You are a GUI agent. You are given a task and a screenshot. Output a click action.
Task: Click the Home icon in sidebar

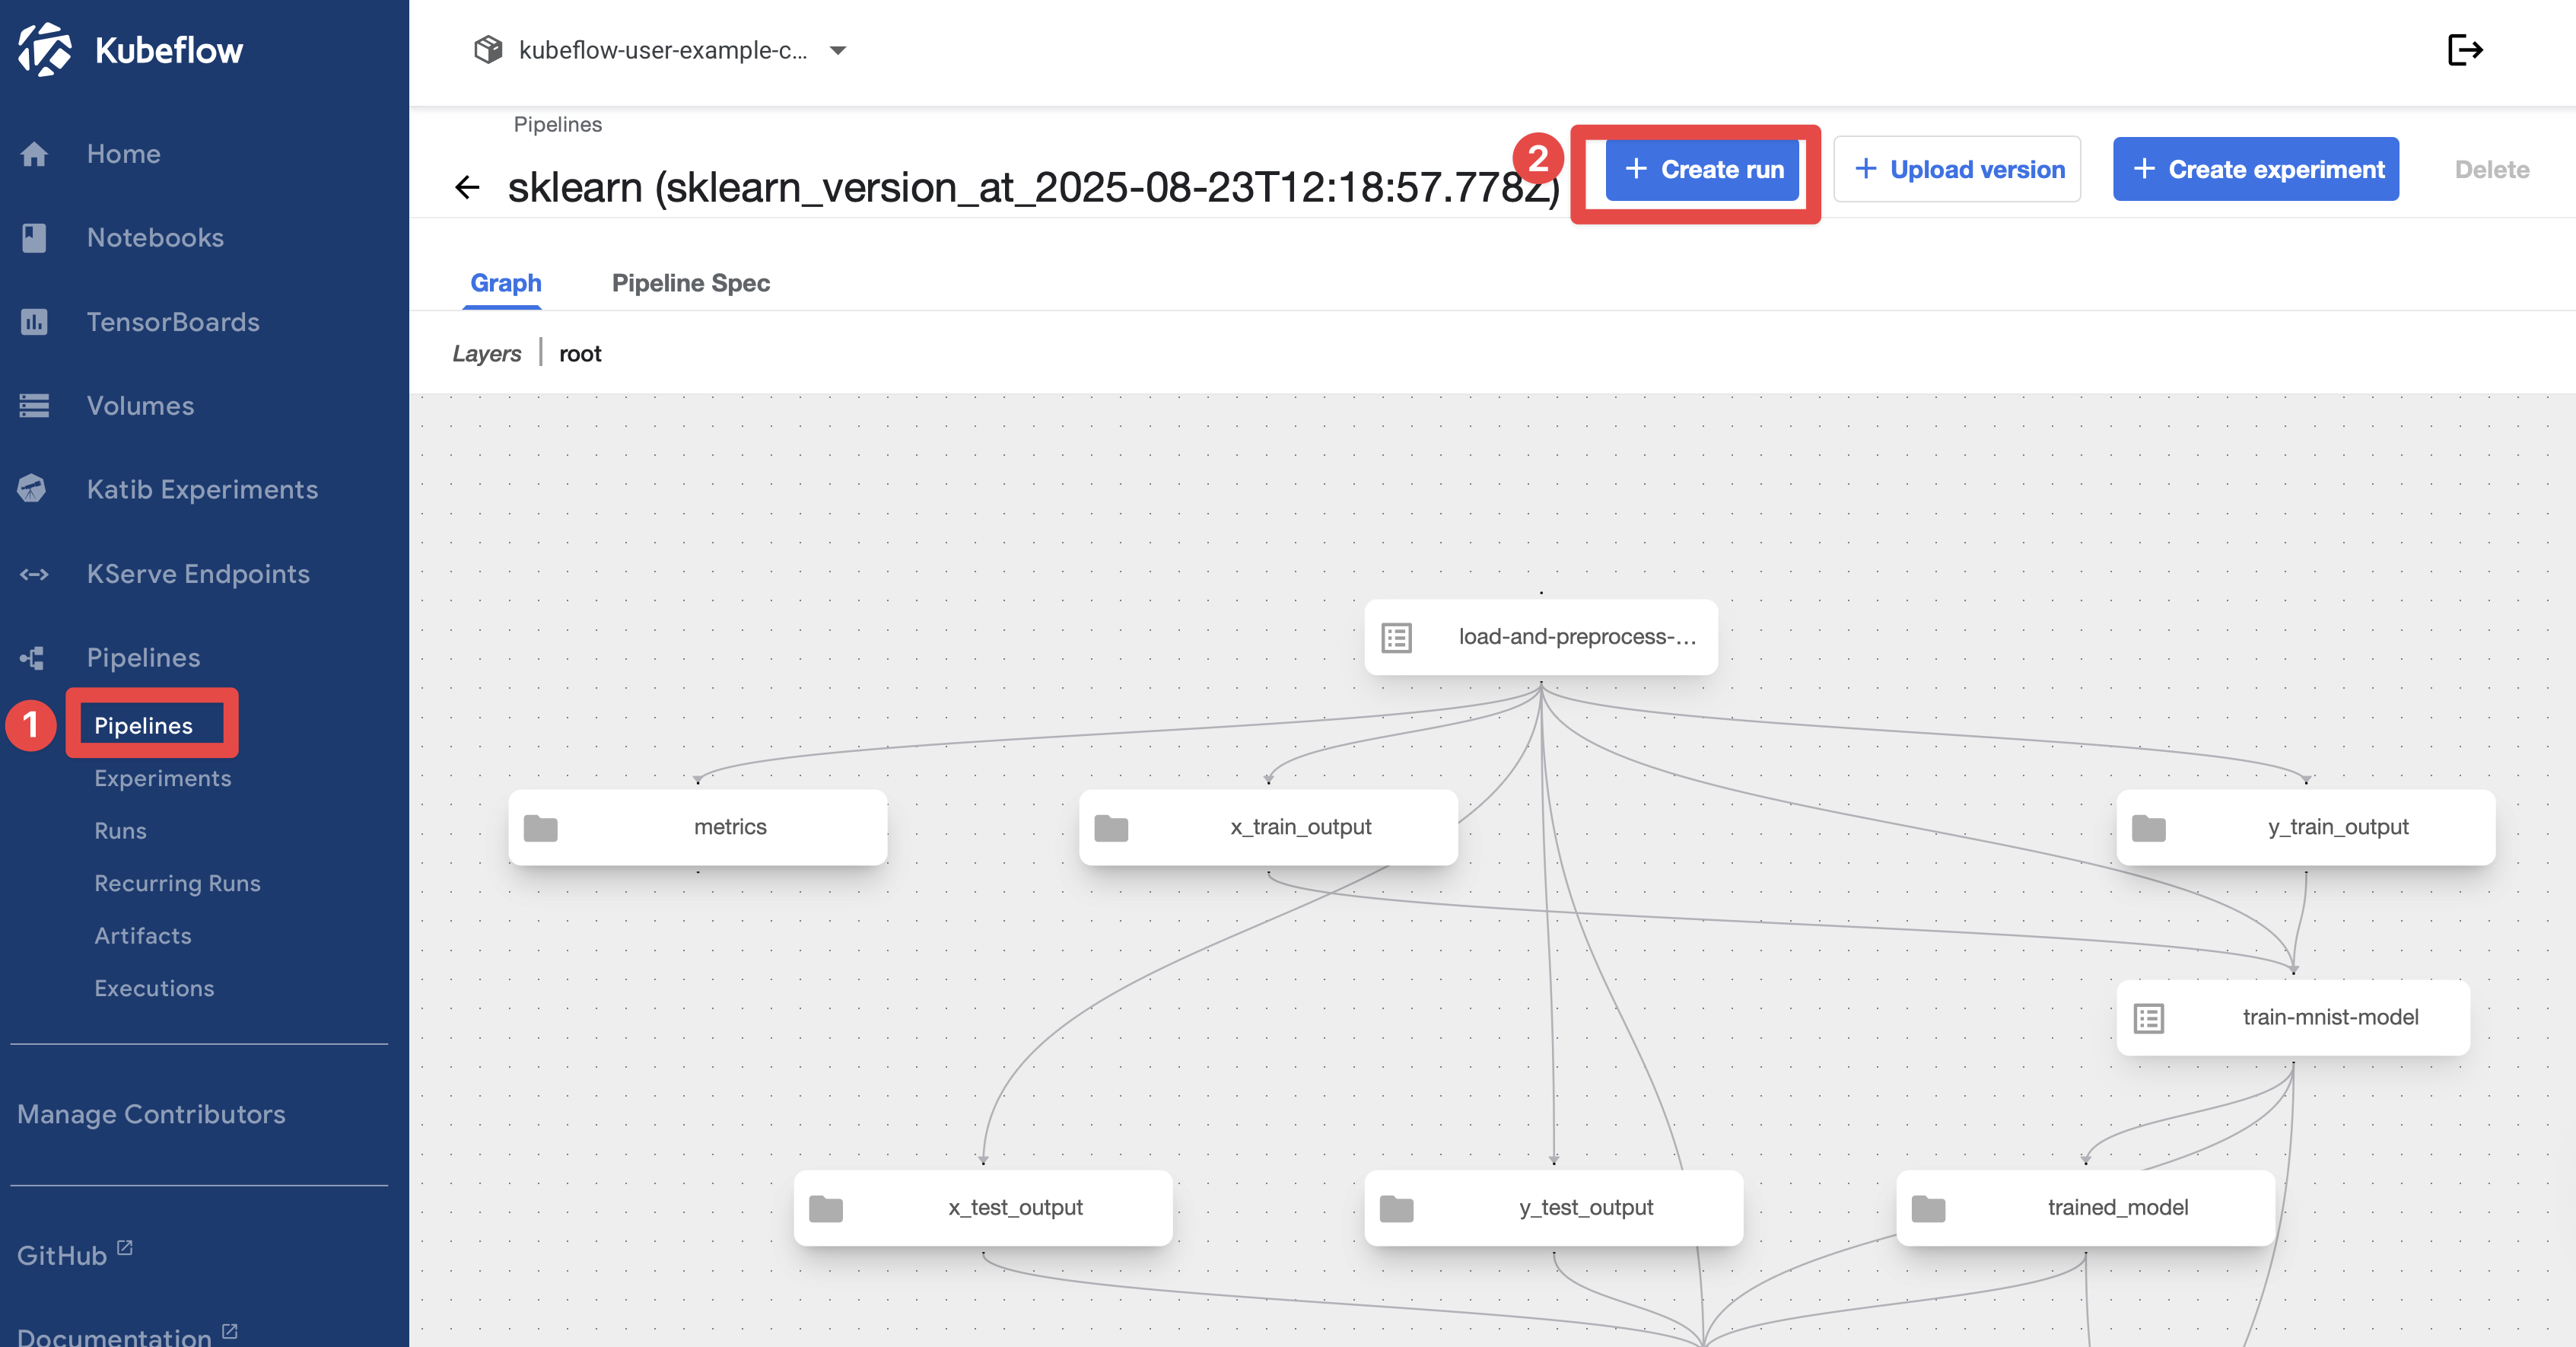34,154
